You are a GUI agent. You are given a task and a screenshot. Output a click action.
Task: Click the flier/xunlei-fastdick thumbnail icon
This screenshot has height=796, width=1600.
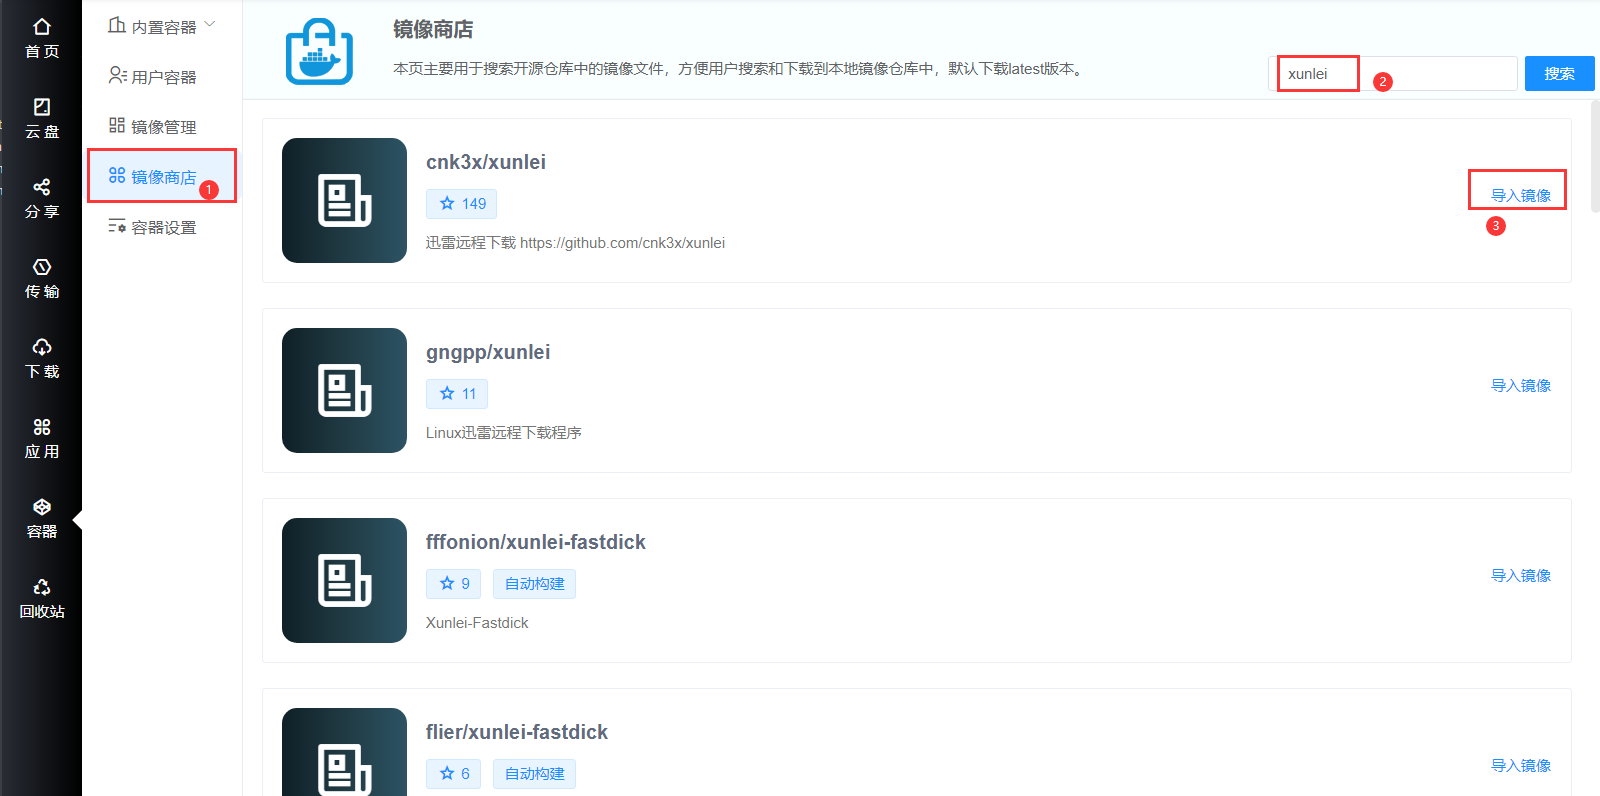click(344, 752)
